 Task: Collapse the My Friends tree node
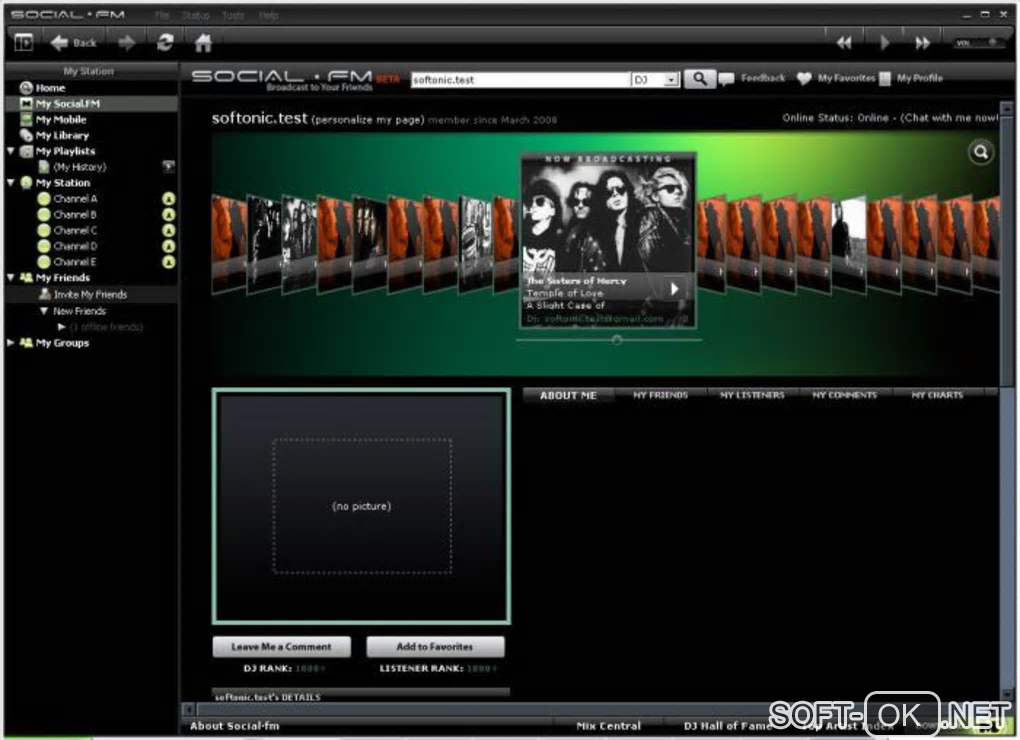click(10, 278)
